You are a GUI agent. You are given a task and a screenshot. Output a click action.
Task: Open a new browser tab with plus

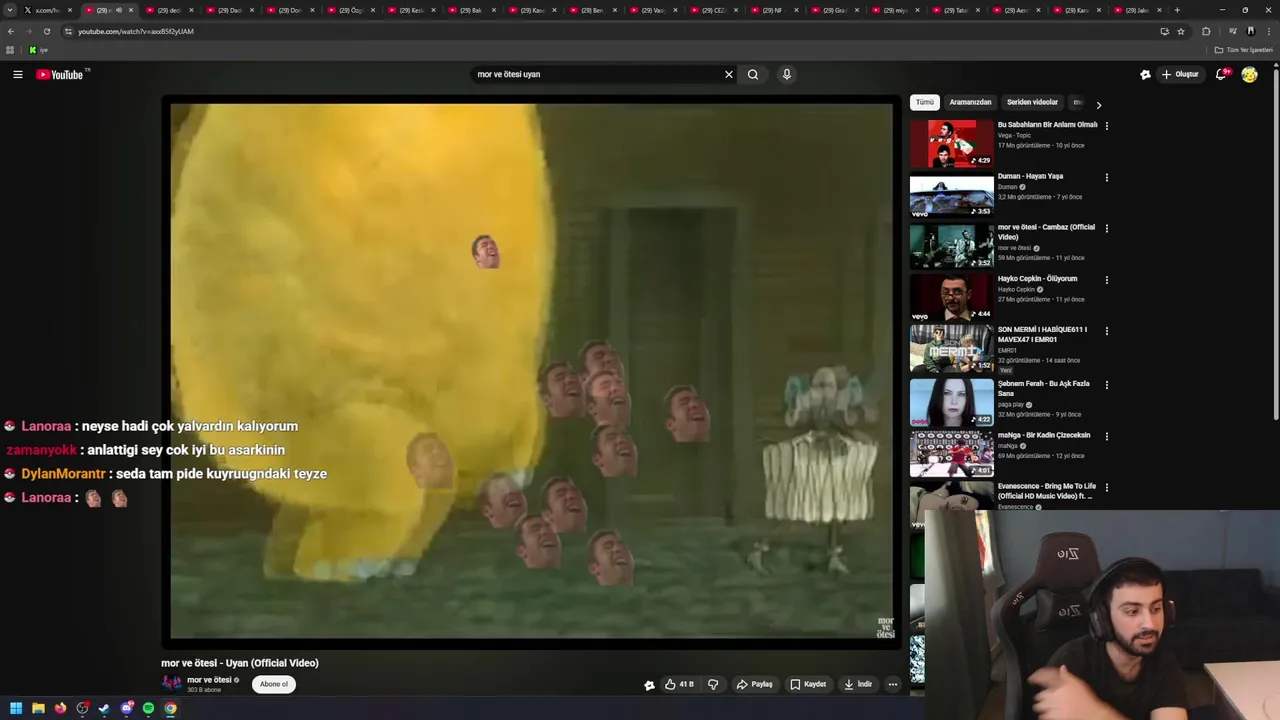pos(1177,10)
